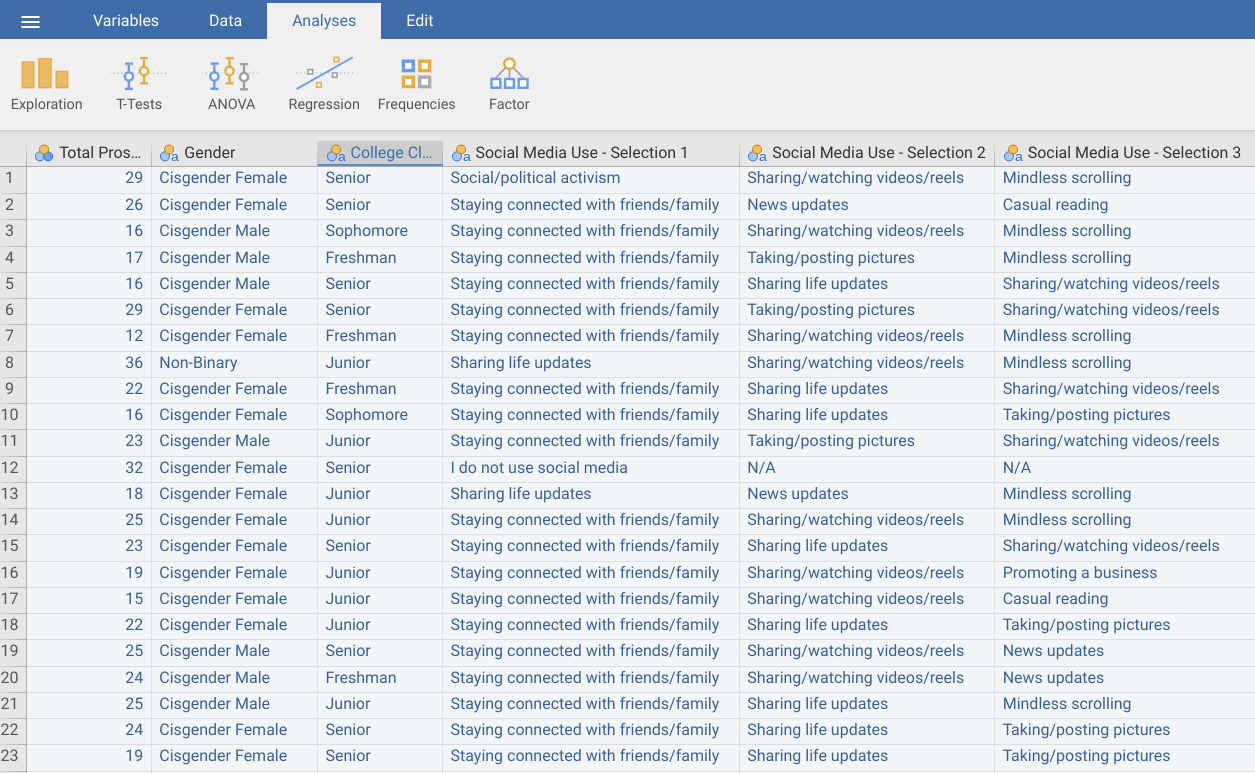Open the Regression analyses menu
The image size is (1255, 773).
[324, 84]
